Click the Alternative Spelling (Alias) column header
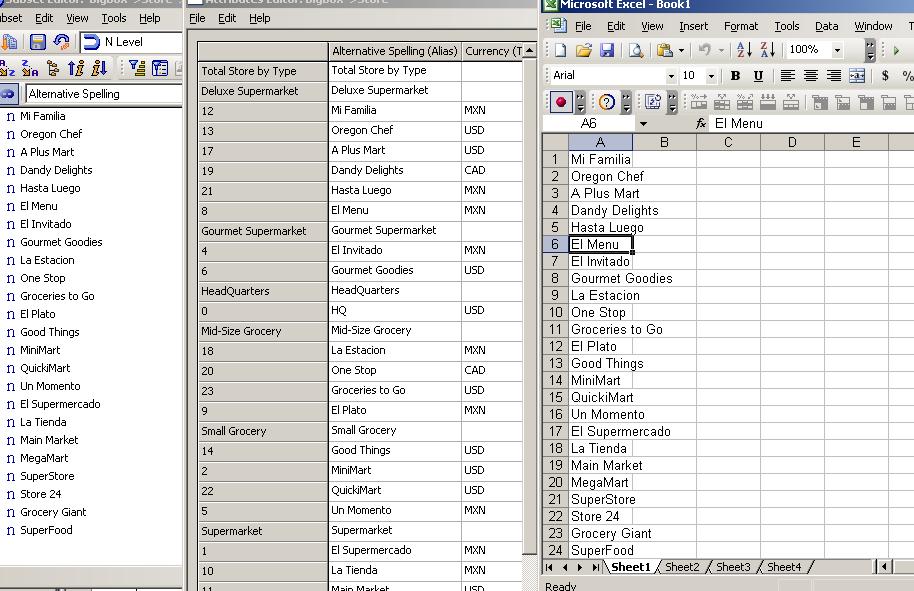Viewport: 914px width, 591px height. (395, 51)
